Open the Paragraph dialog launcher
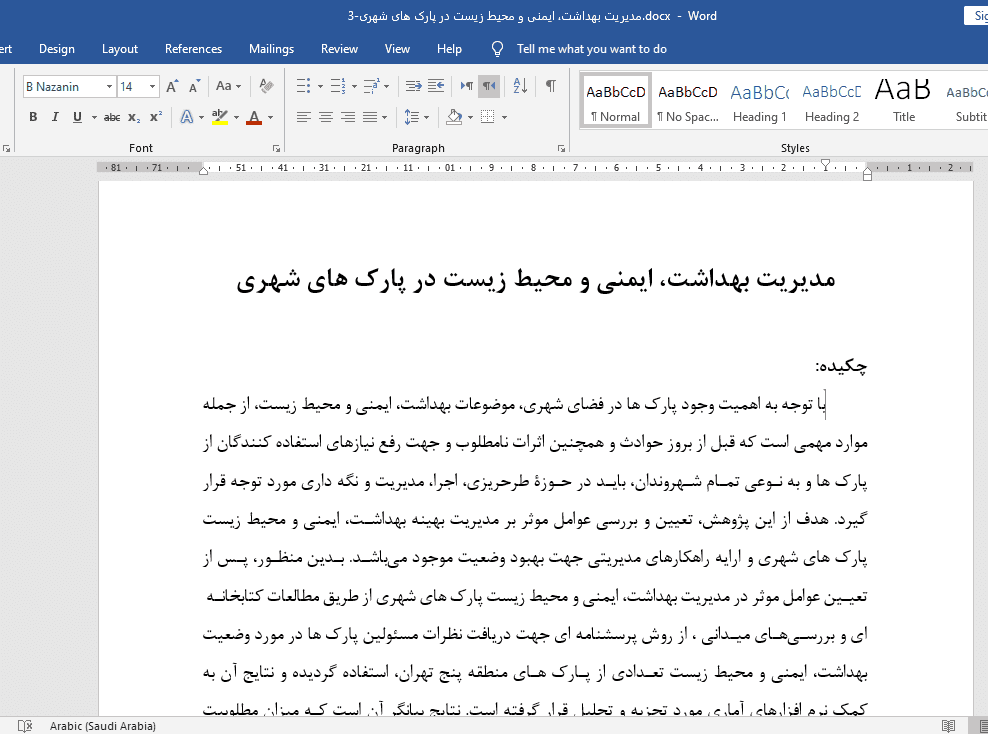Screen dimensions: 988x734 (561, 149)
